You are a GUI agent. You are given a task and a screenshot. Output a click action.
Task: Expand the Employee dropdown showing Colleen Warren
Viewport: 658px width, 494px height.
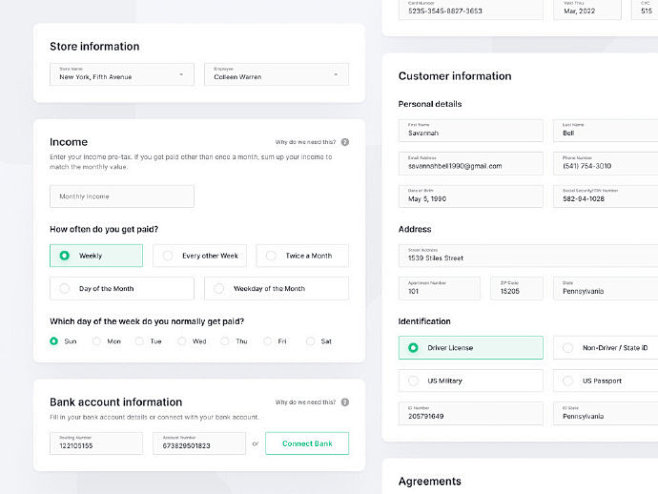pyautogui.click(x=276, y=74)
